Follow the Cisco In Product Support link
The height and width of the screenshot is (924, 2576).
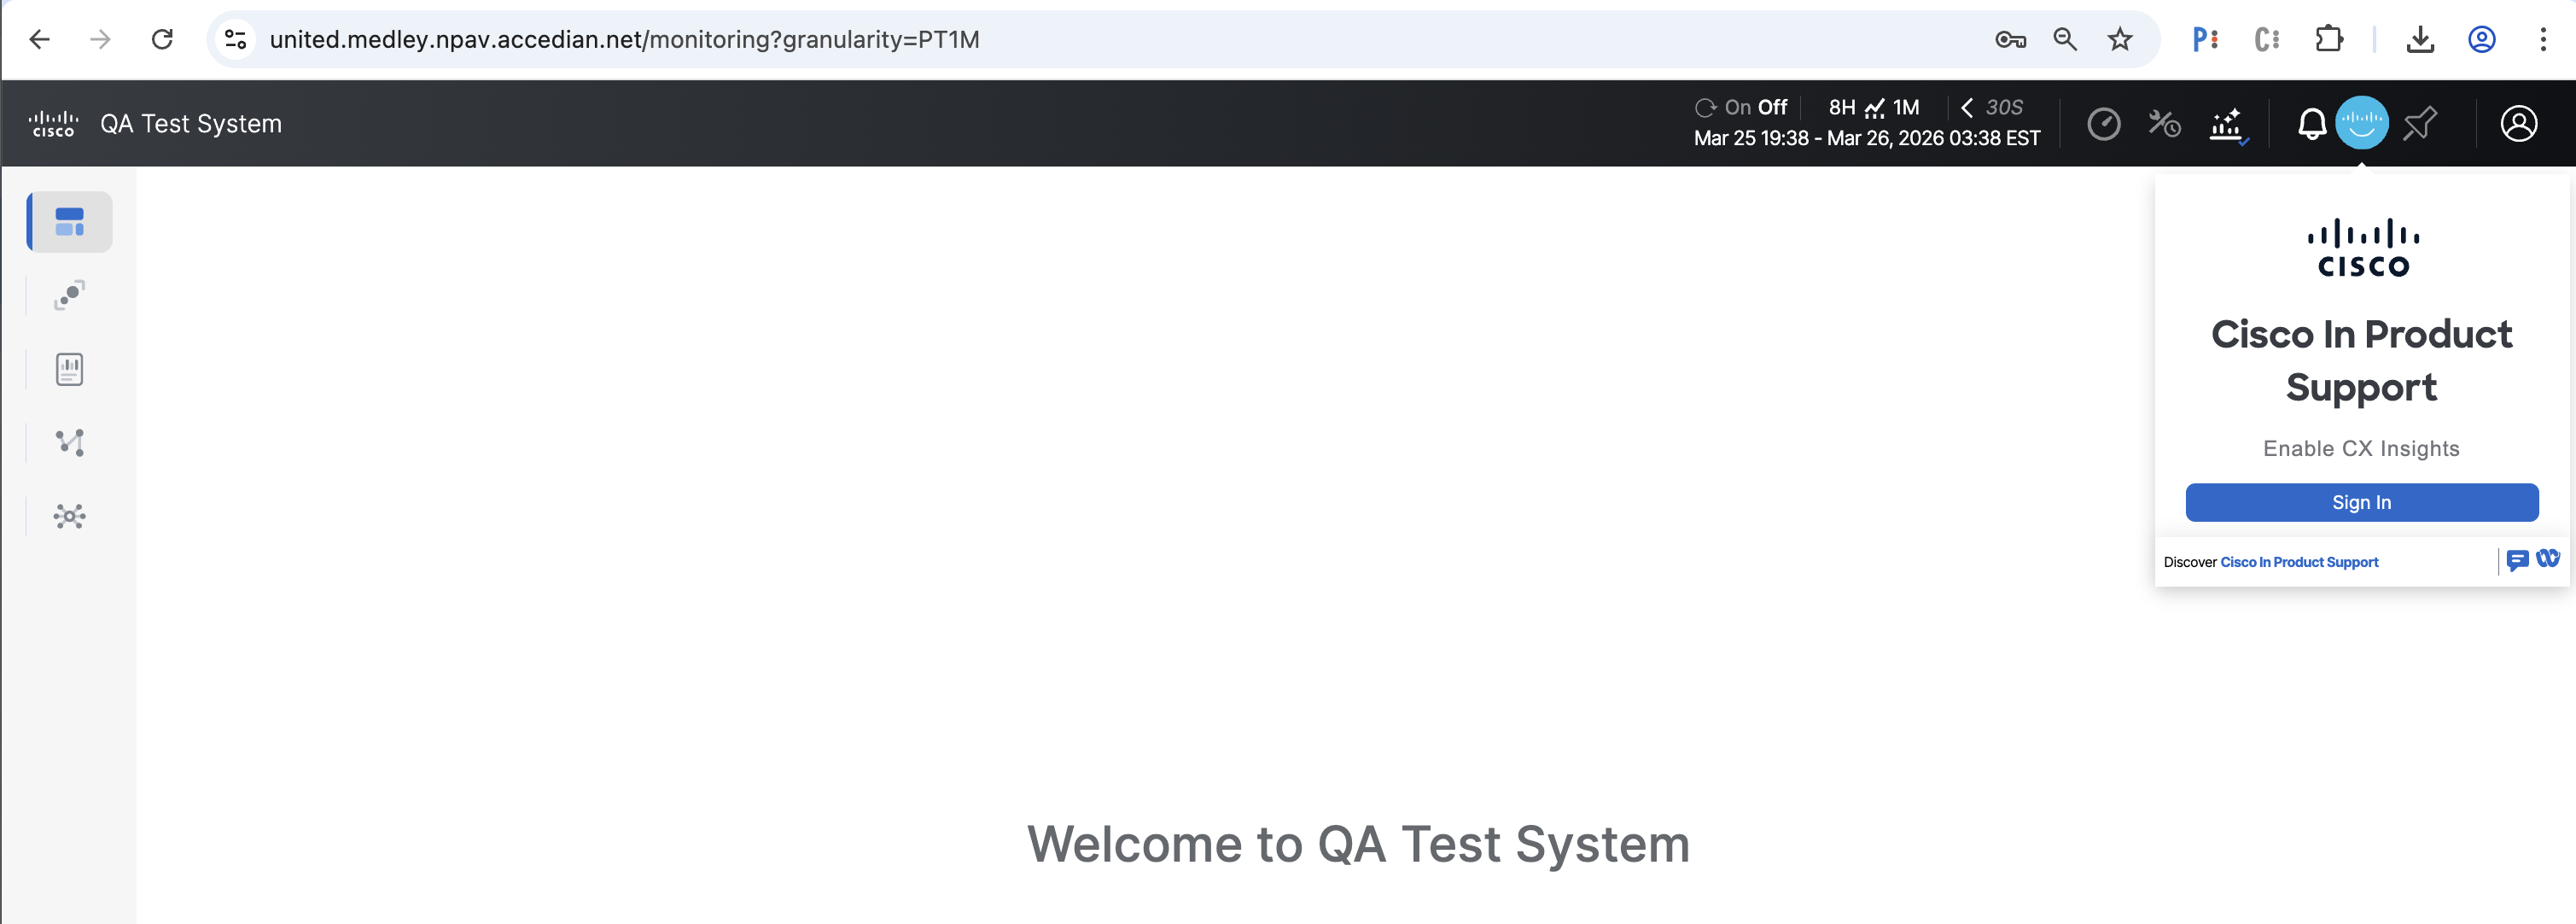(2298, 562)
